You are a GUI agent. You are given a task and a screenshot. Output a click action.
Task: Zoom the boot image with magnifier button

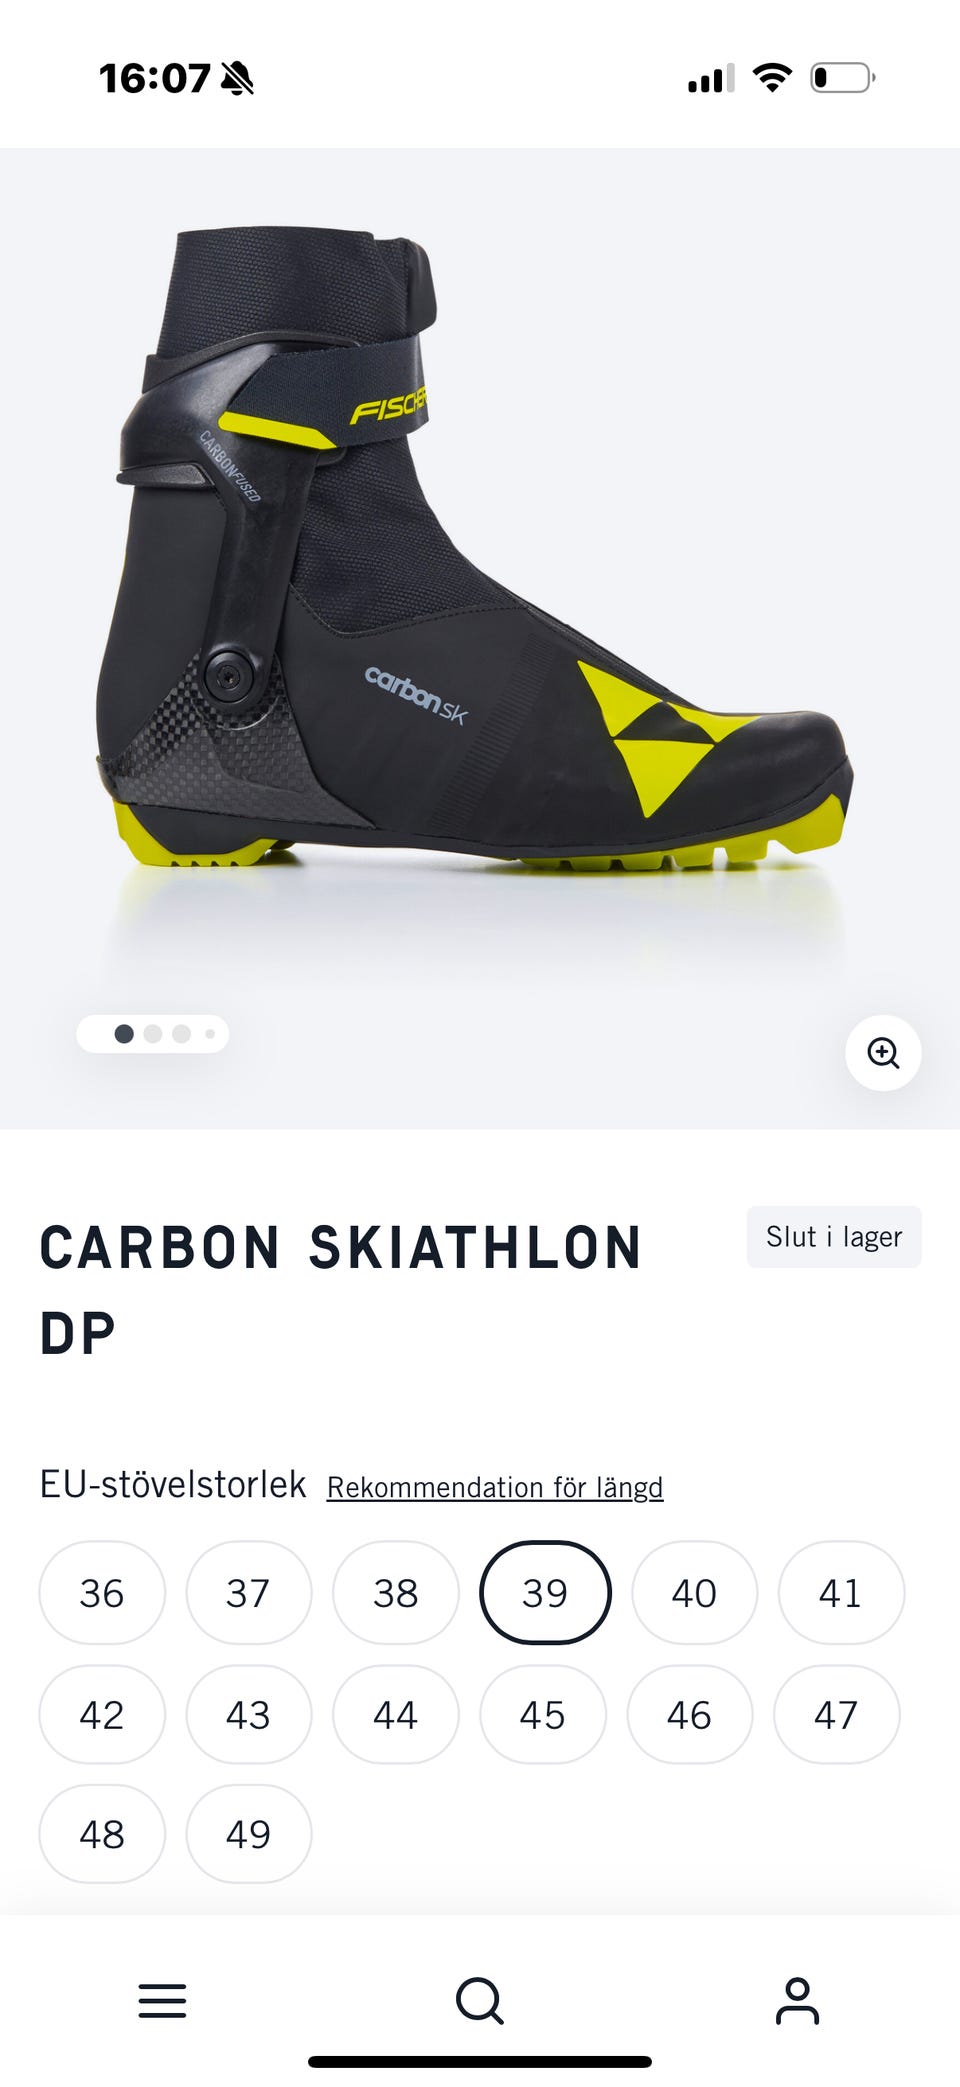883,1053
